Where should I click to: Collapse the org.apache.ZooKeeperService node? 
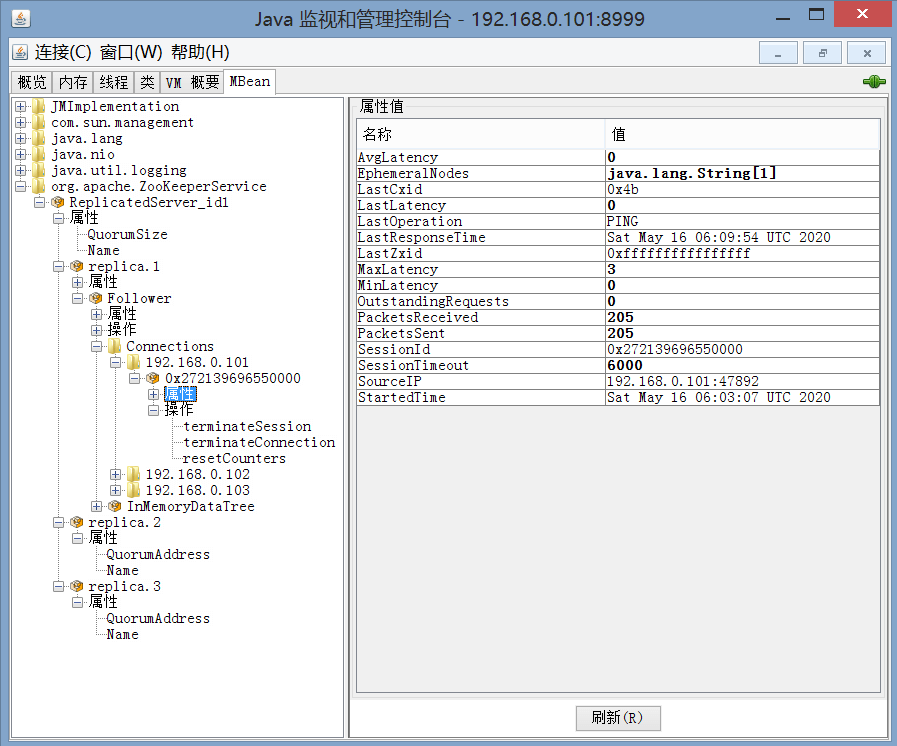point(21,186)
